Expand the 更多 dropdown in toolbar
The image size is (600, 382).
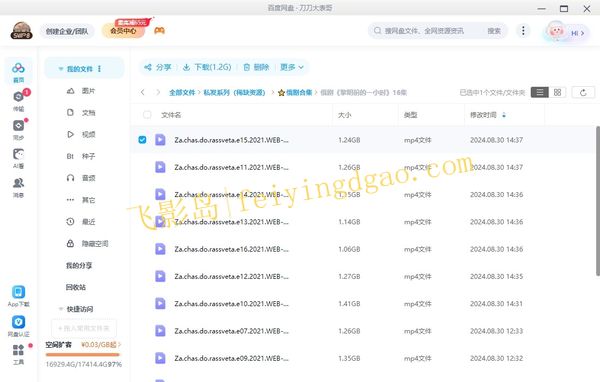[x=292, y=67]
